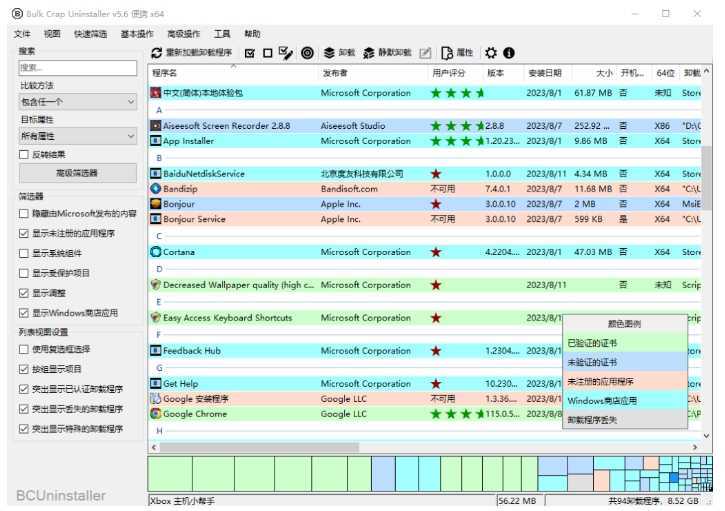Viewport: 725px width, 511px height.
Task: Open the 工具 menu
Action: 222,34
